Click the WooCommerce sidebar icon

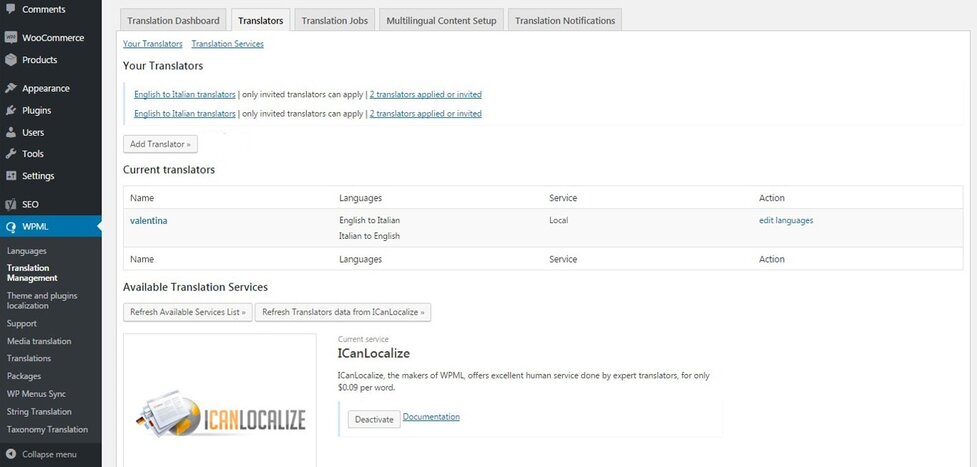11,38
